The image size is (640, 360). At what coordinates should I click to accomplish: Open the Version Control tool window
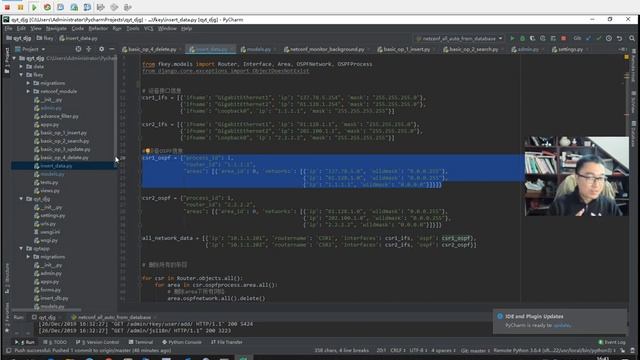[x=97, y=342]
